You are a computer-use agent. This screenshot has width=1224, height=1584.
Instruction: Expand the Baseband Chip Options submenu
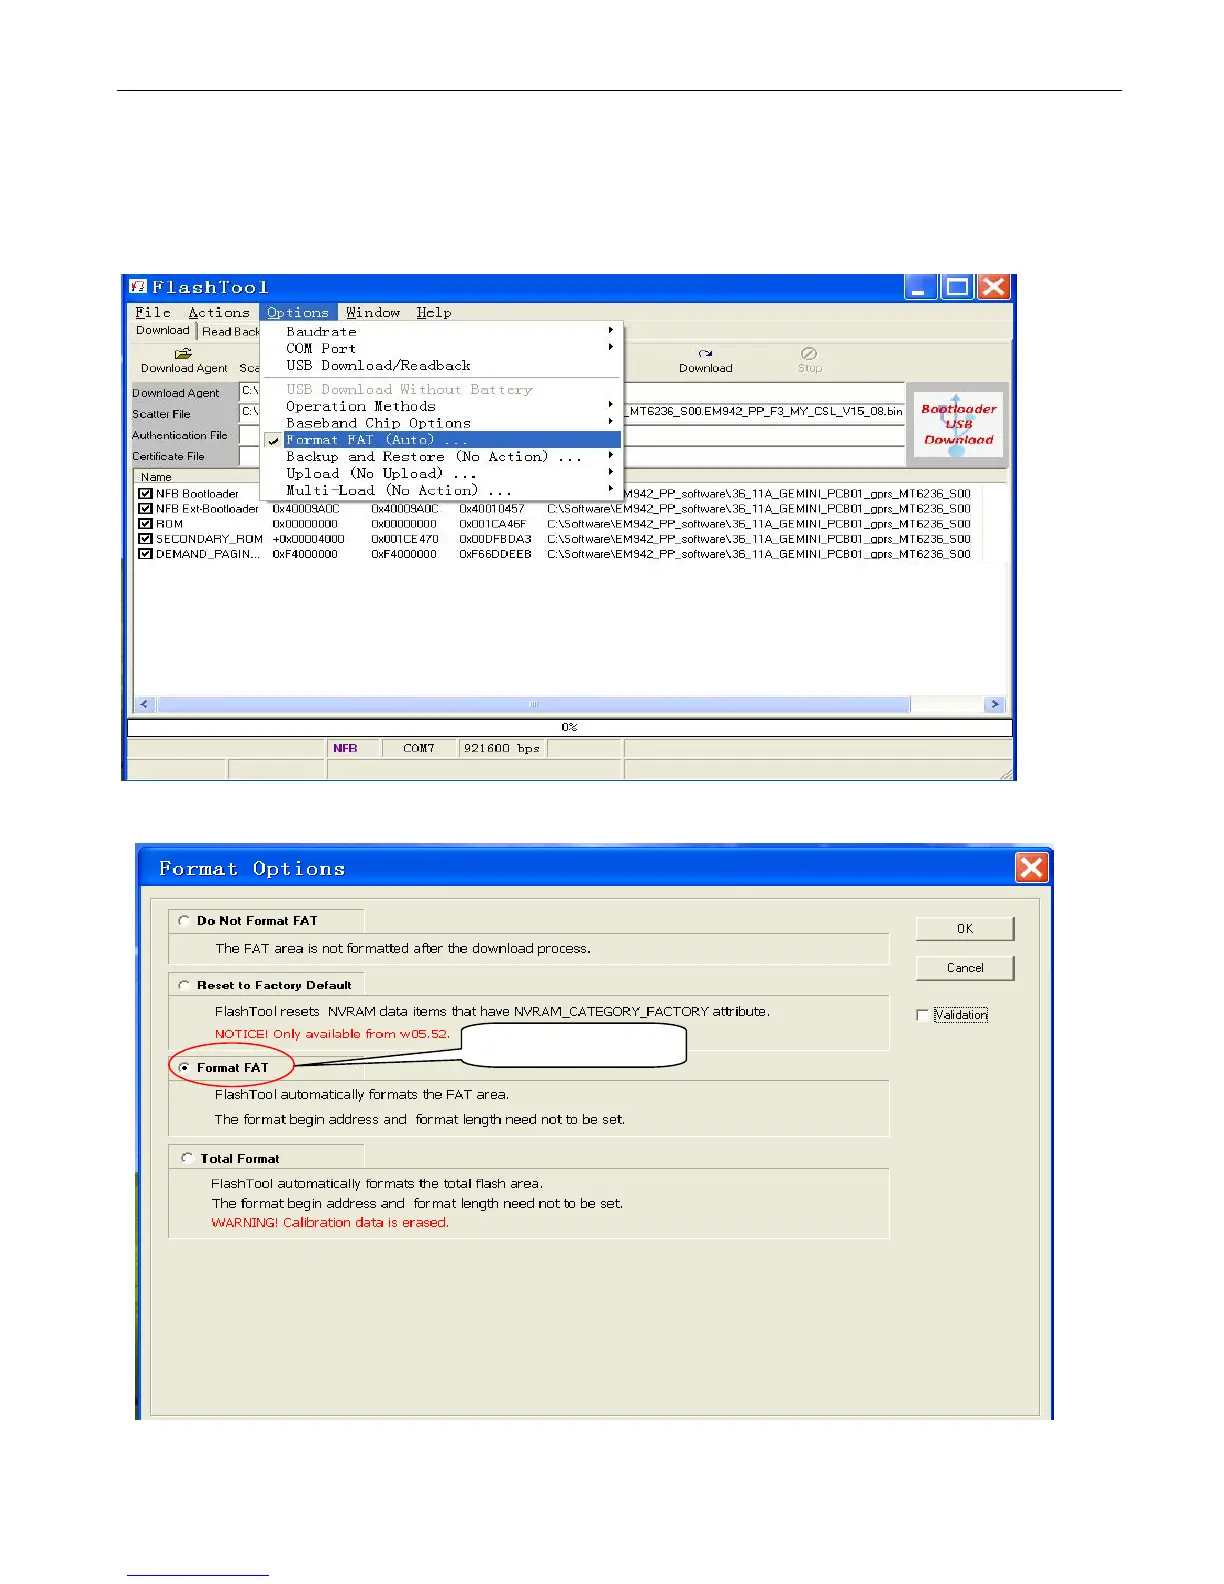(441, 423)
